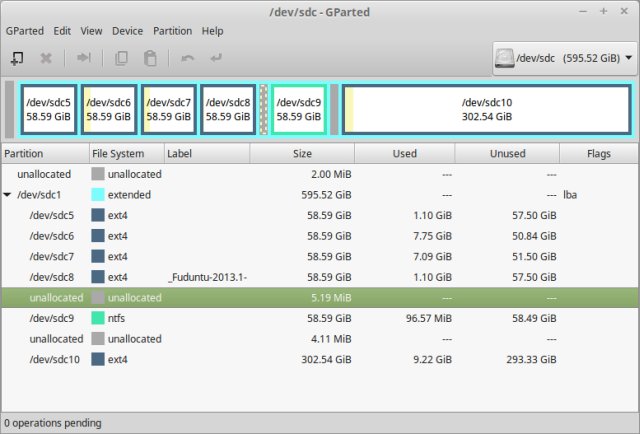Select the /dev/sdc1 extended row
Screen dimensions: 640x434
pyautogui.click(x=320, y=195)
